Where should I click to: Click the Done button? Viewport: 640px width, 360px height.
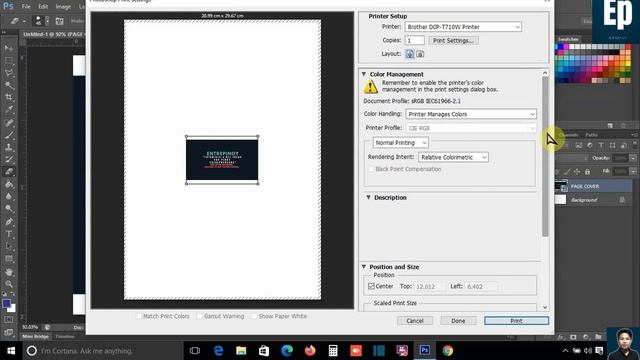[458, 321]
